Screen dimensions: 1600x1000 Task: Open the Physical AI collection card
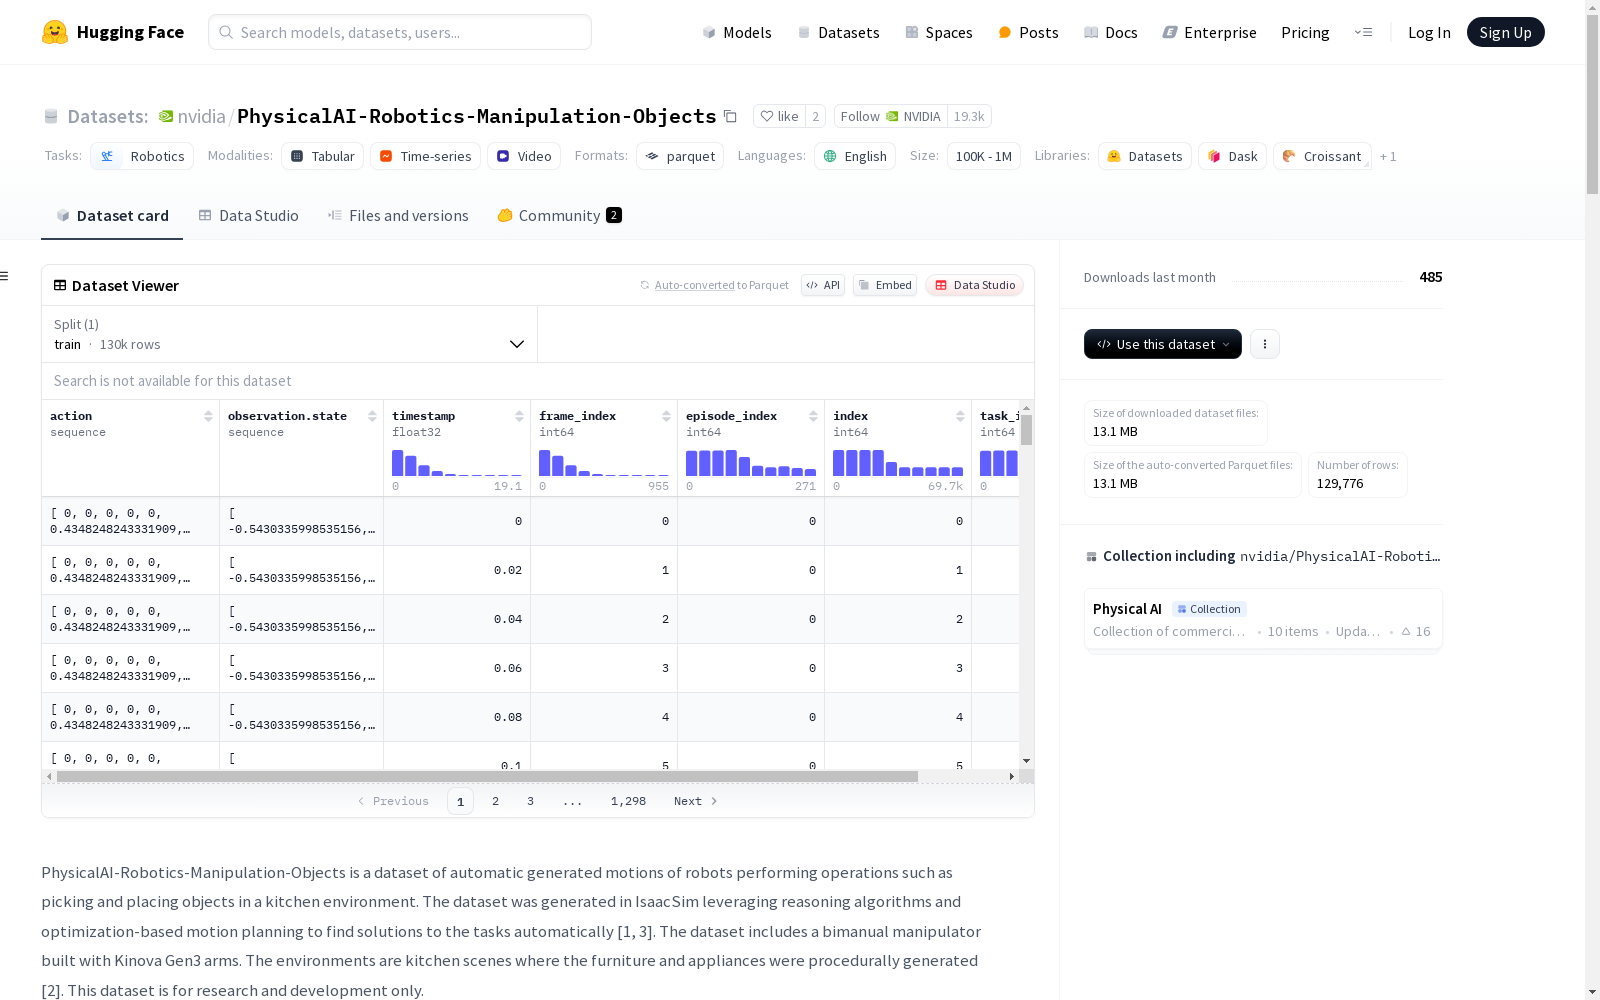[x=1263, y=619]
